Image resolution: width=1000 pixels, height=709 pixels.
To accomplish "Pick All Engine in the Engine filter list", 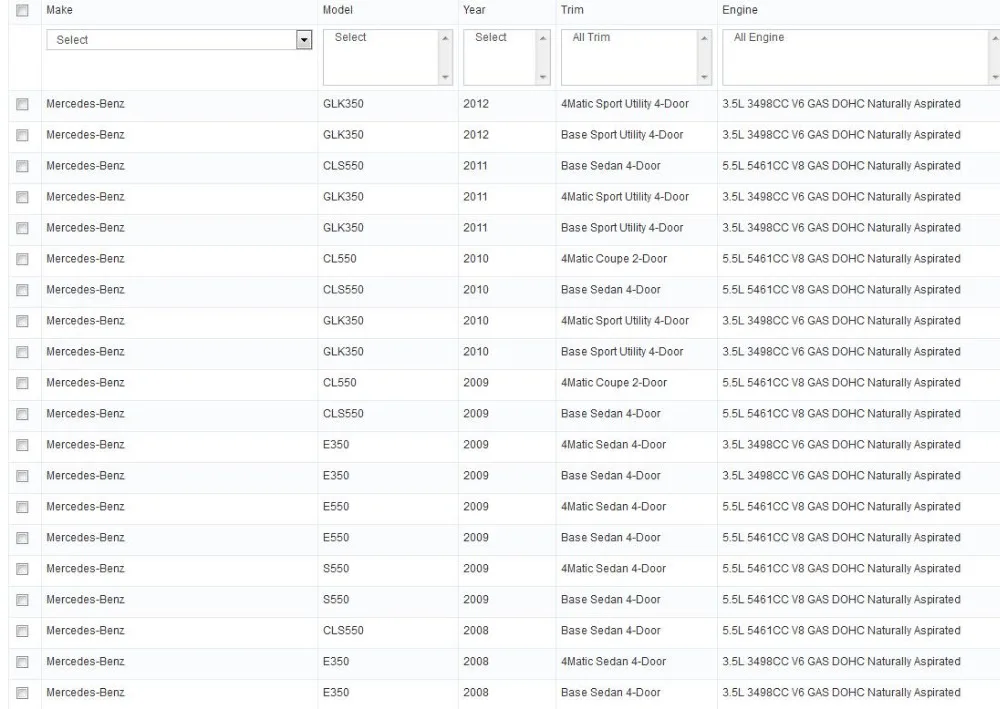I will [x=759, y=38].
